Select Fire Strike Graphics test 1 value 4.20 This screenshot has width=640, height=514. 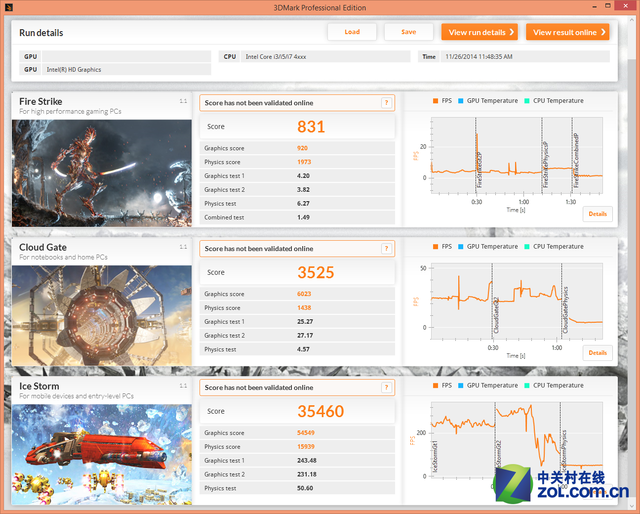tap(303, 176)
